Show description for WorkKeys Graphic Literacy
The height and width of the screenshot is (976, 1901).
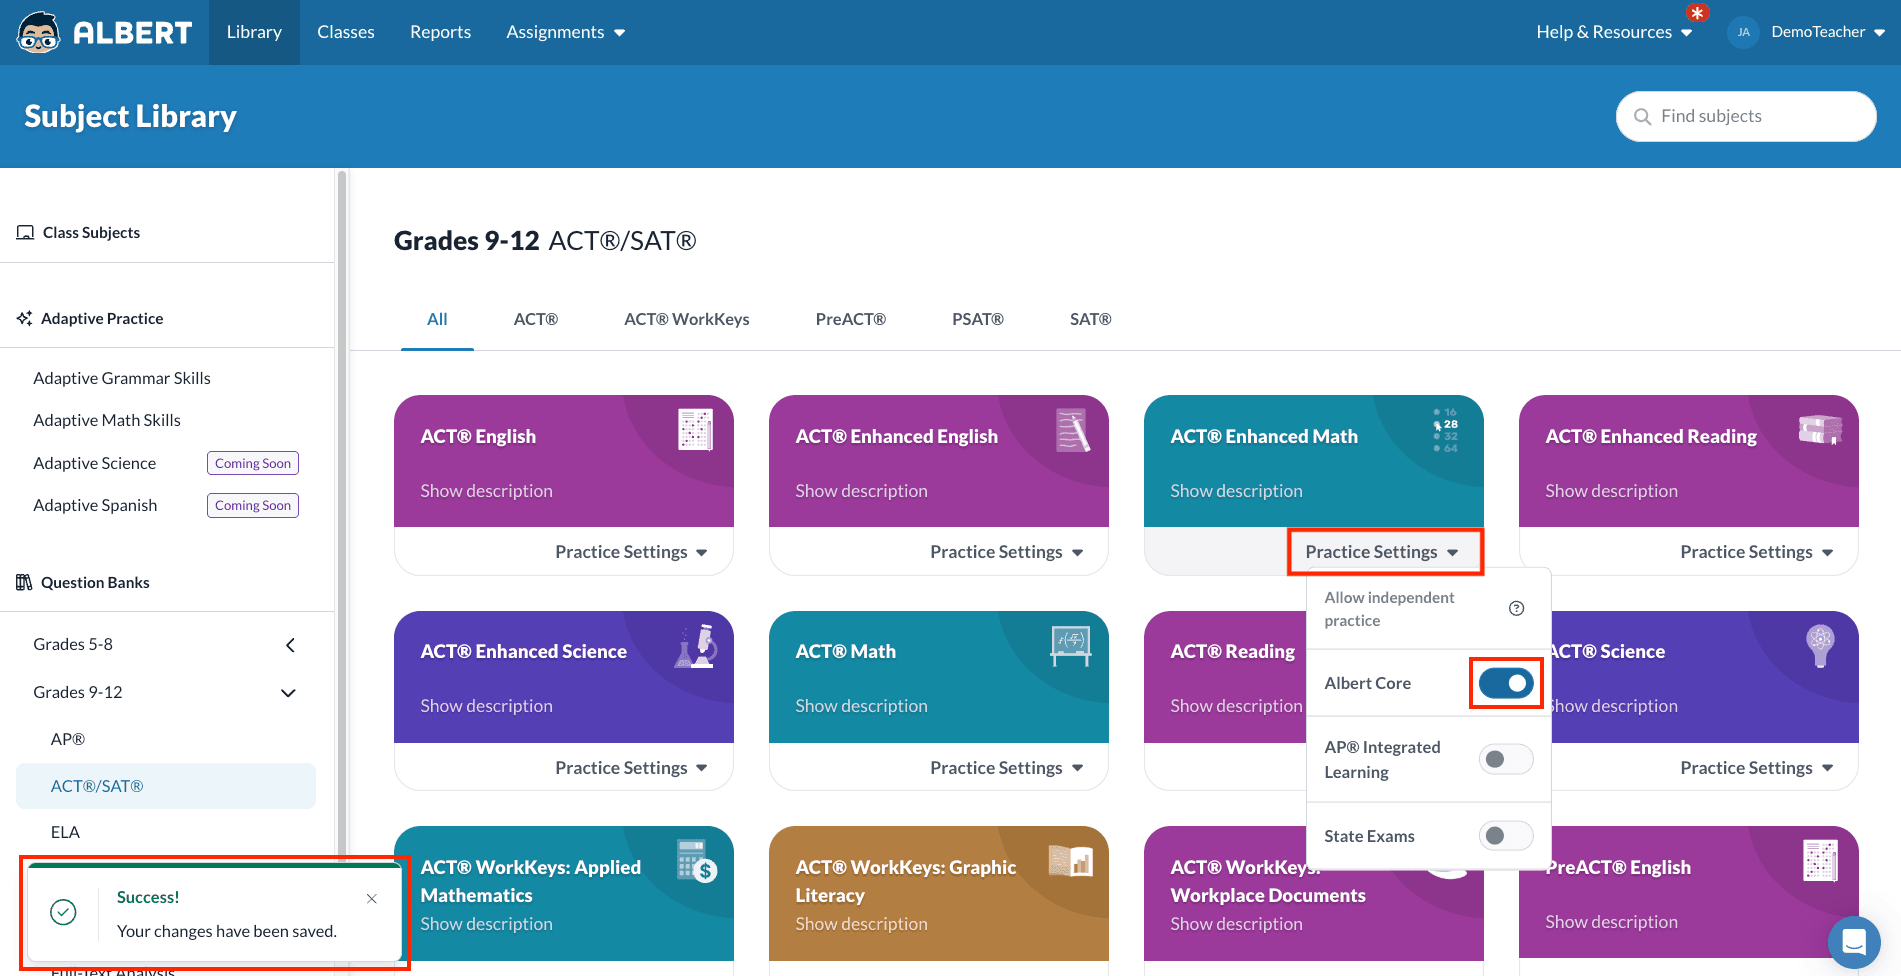tap(861, 924)
